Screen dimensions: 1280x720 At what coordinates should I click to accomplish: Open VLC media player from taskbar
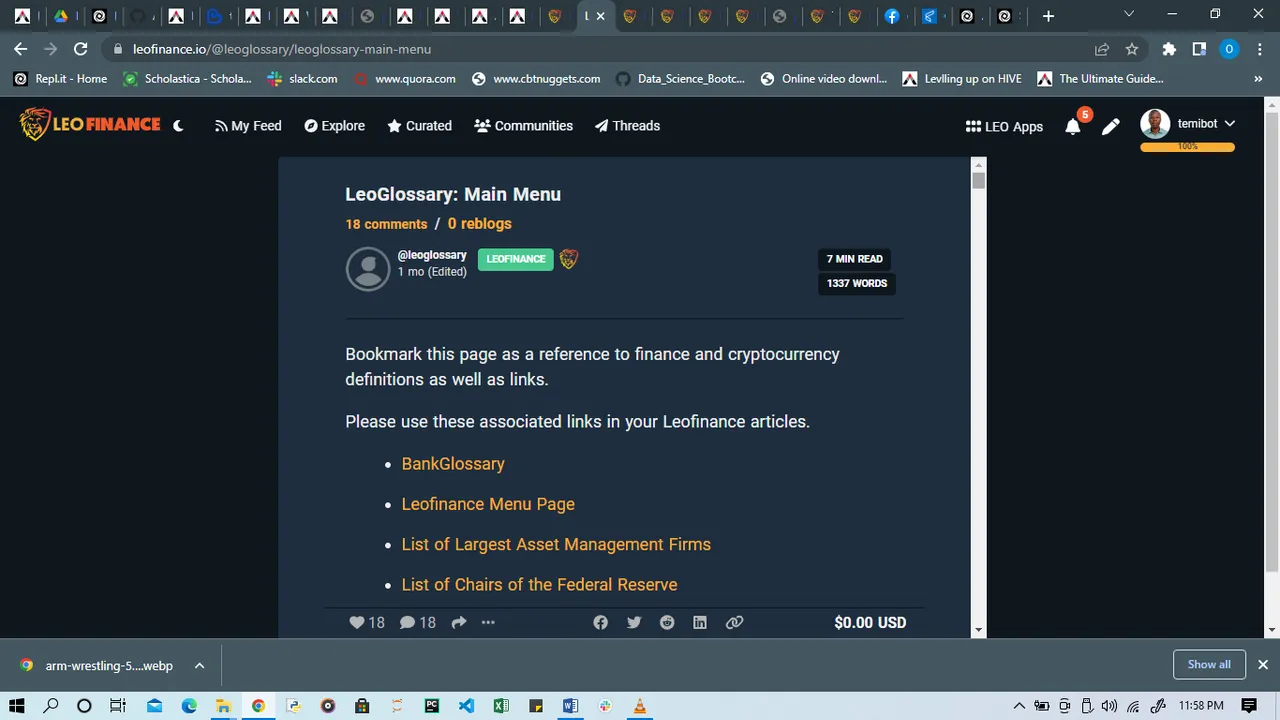coord(640,706)
